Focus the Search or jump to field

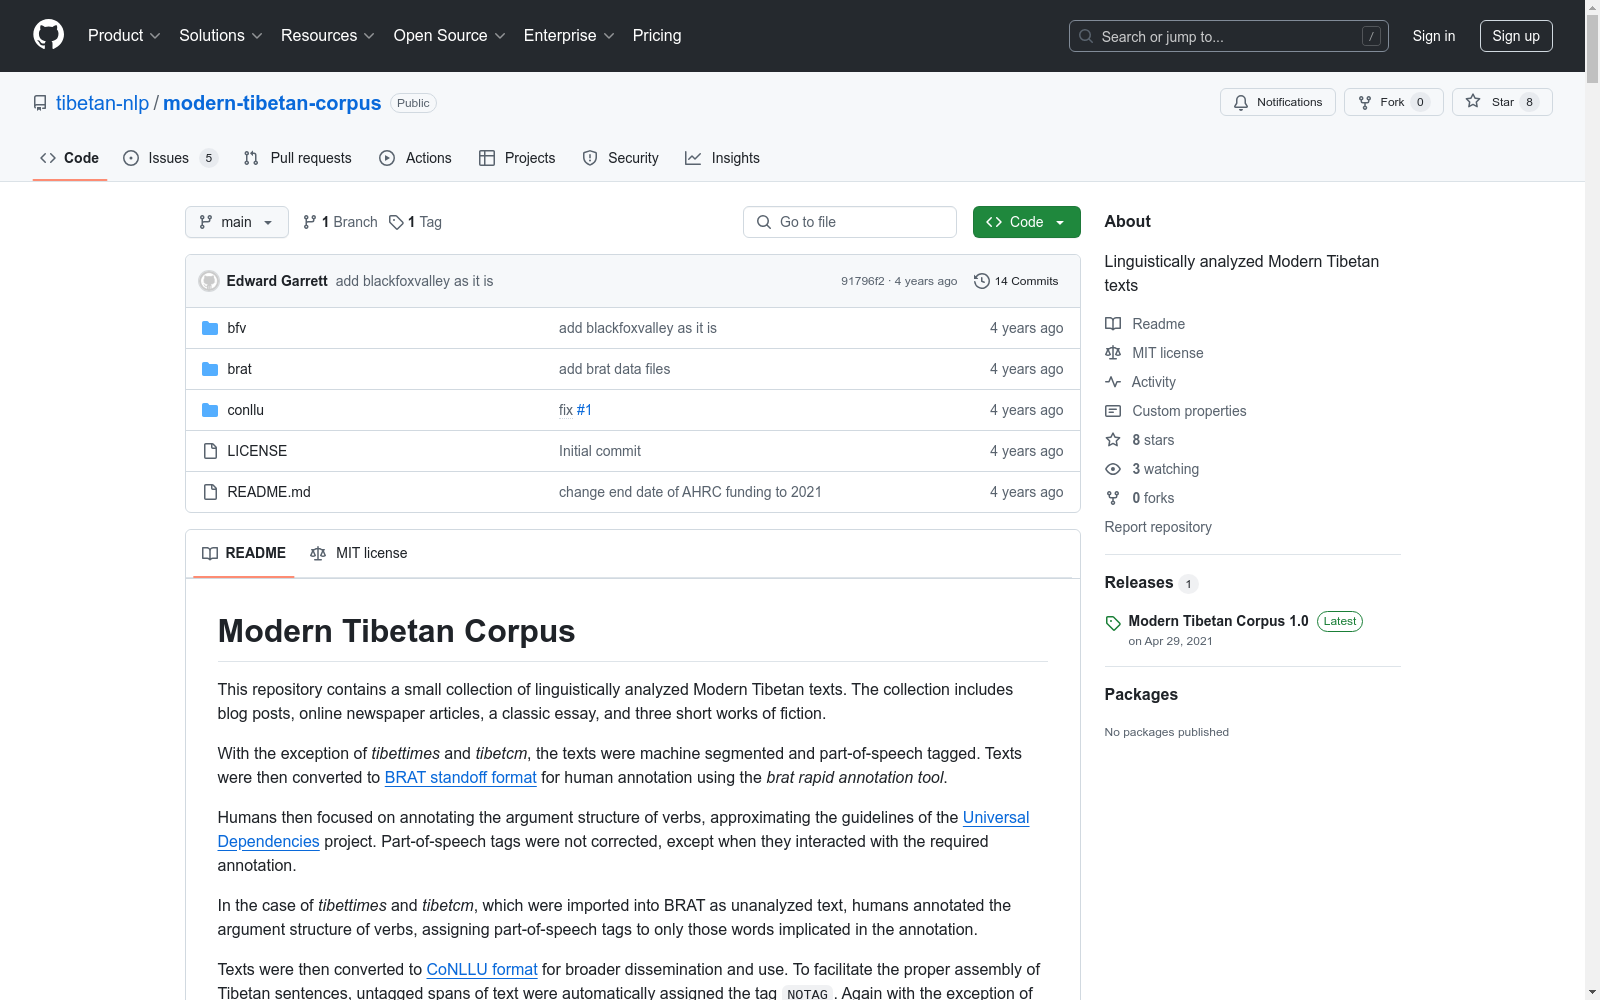1228,36
